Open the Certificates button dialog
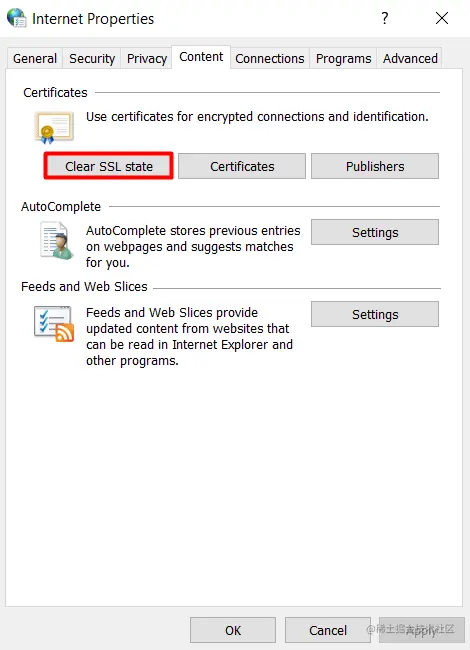This screenshot has width=470, height=650. 242,166
